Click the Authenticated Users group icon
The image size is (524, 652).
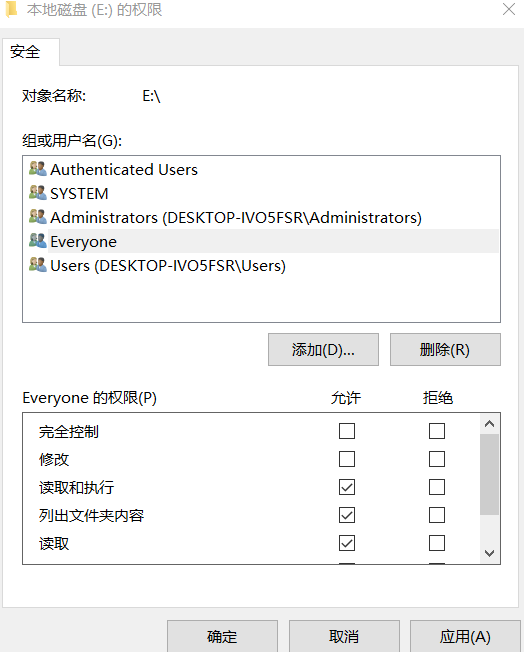coord(37,169)
